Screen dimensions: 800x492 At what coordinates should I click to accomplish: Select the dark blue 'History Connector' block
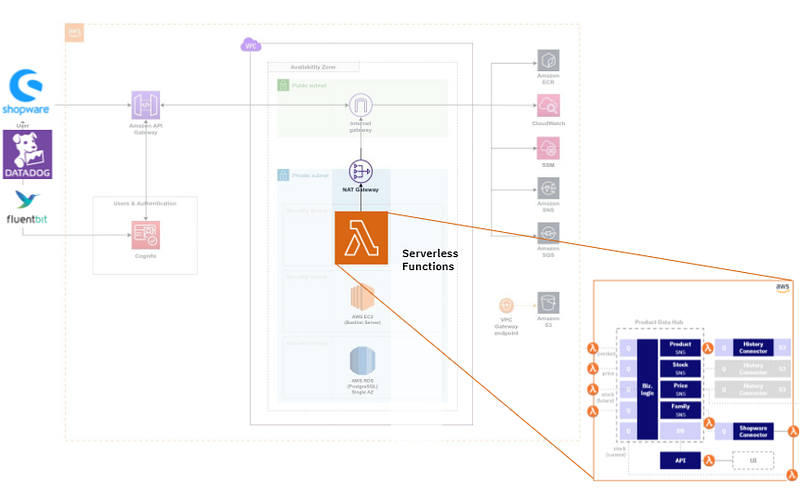(x=753, y=348)
